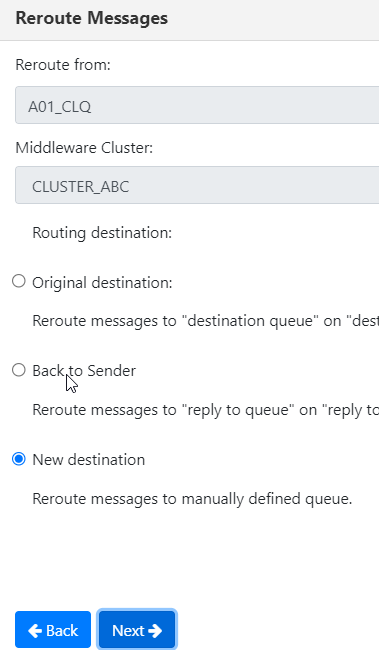
Task: Return to previous step via Back button
Action: pyautogui.click(x=53, y=630)
